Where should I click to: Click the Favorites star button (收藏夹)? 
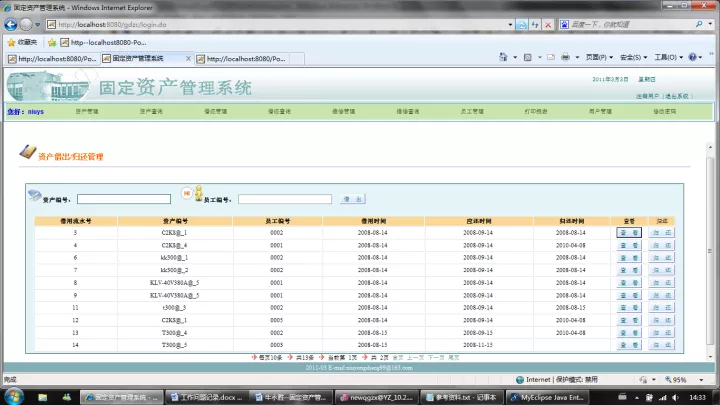22,42
